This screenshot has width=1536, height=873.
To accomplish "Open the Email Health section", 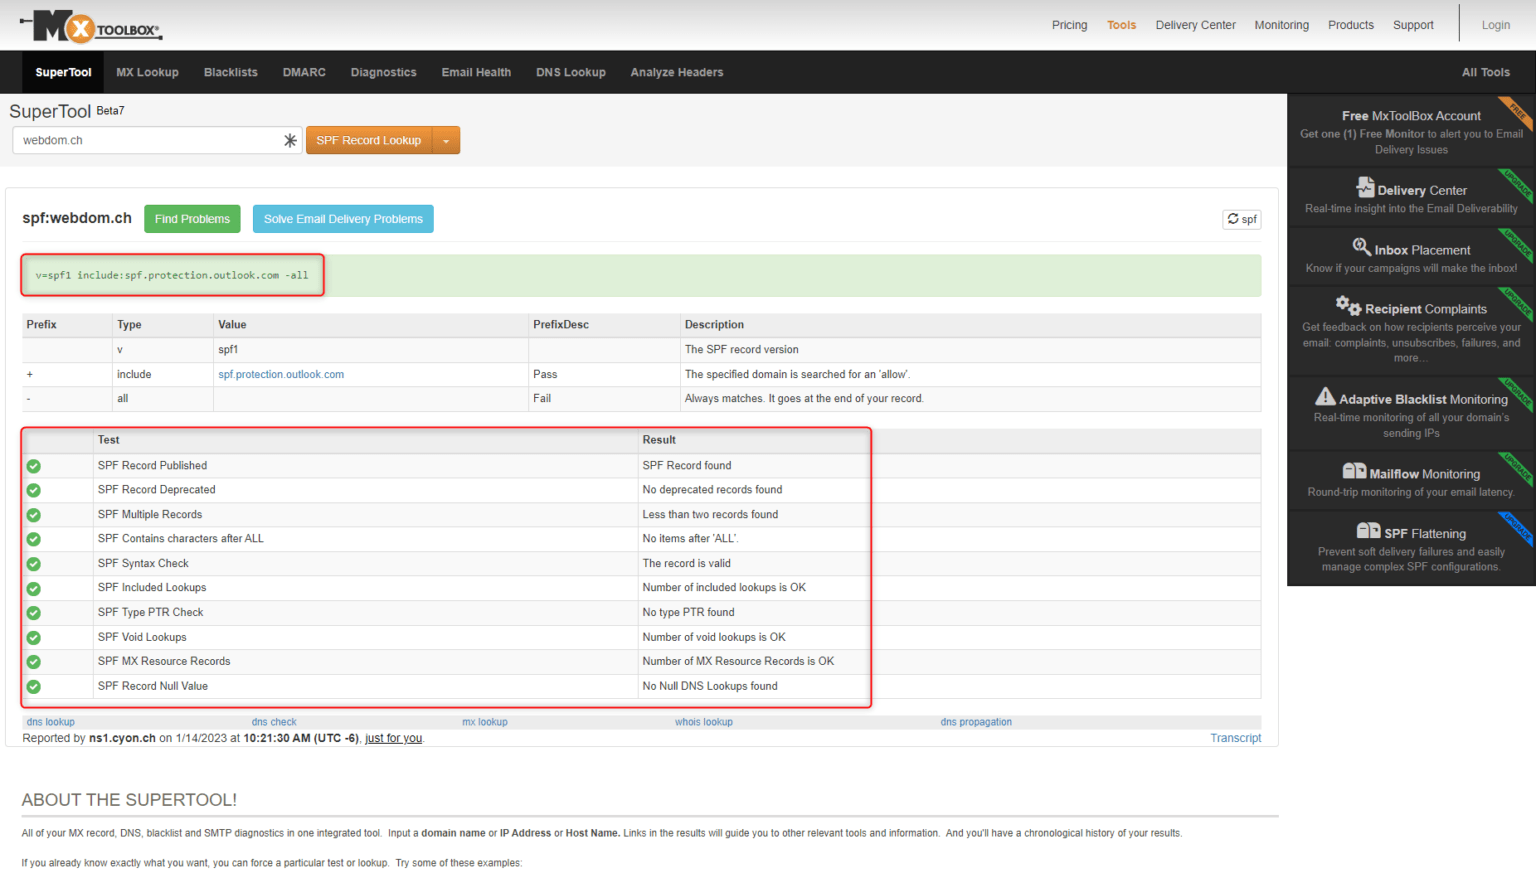I will pos(476,72).
